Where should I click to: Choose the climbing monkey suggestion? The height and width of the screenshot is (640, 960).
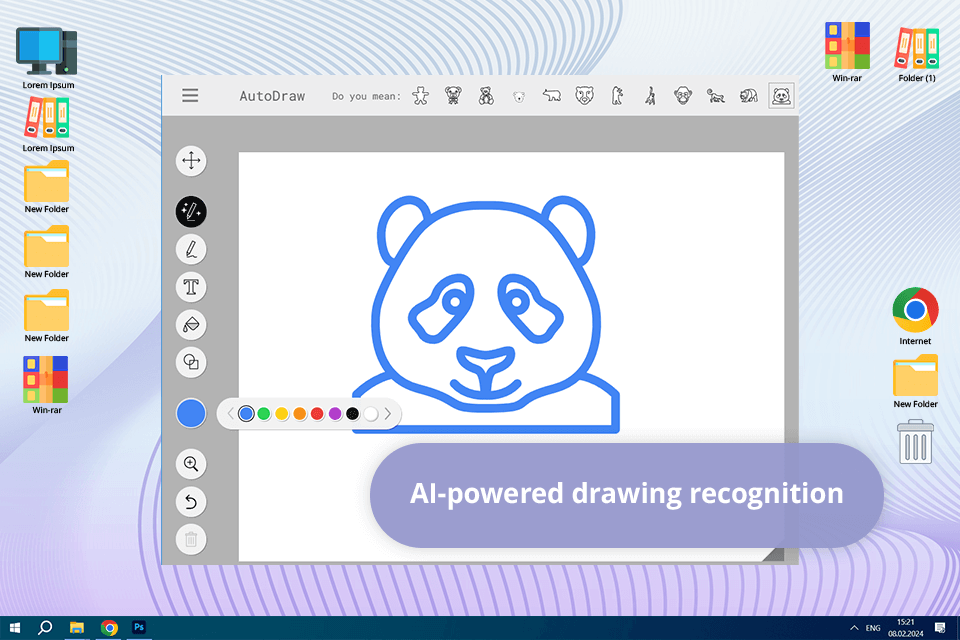click(x=650, y=96)
